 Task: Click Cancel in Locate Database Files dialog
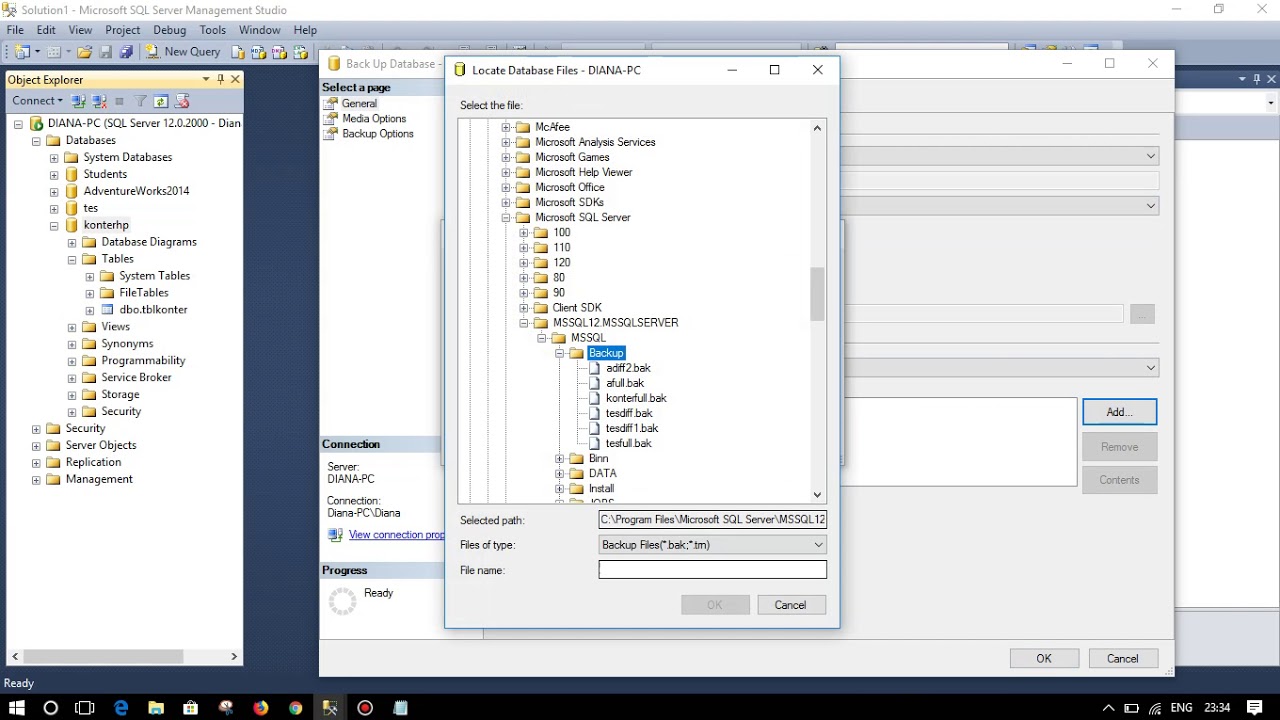click(790, 605)
